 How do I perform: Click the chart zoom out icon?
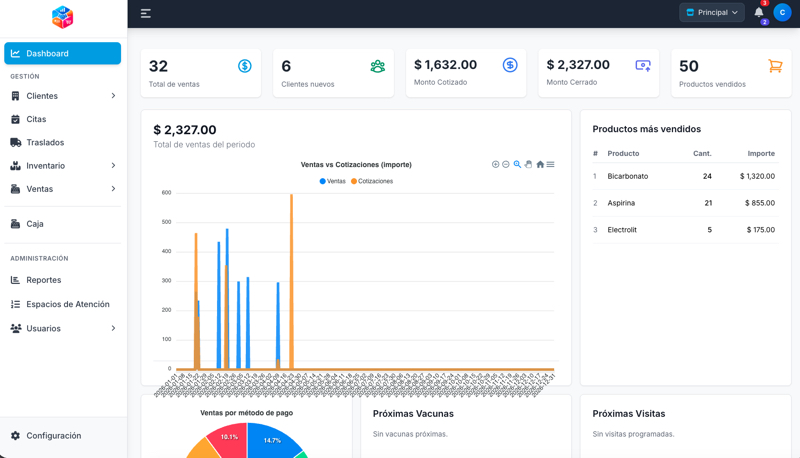[x=506, y=164]
